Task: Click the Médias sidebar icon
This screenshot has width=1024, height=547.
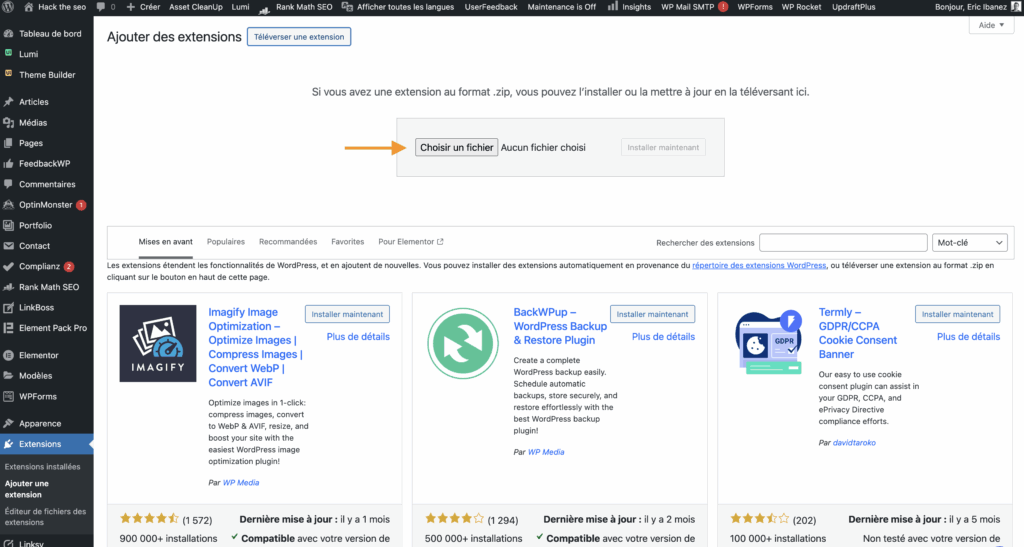Action: (8, 123)
